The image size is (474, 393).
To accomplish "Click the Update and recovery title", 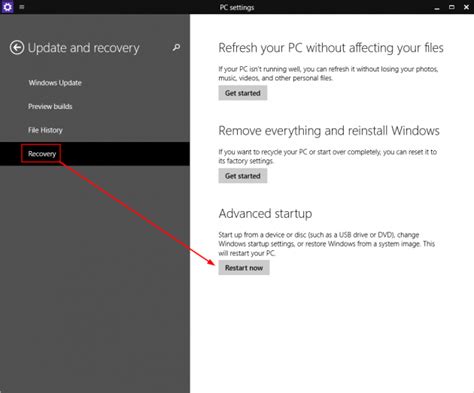I will pyautogui.click(x=83, y=48).
